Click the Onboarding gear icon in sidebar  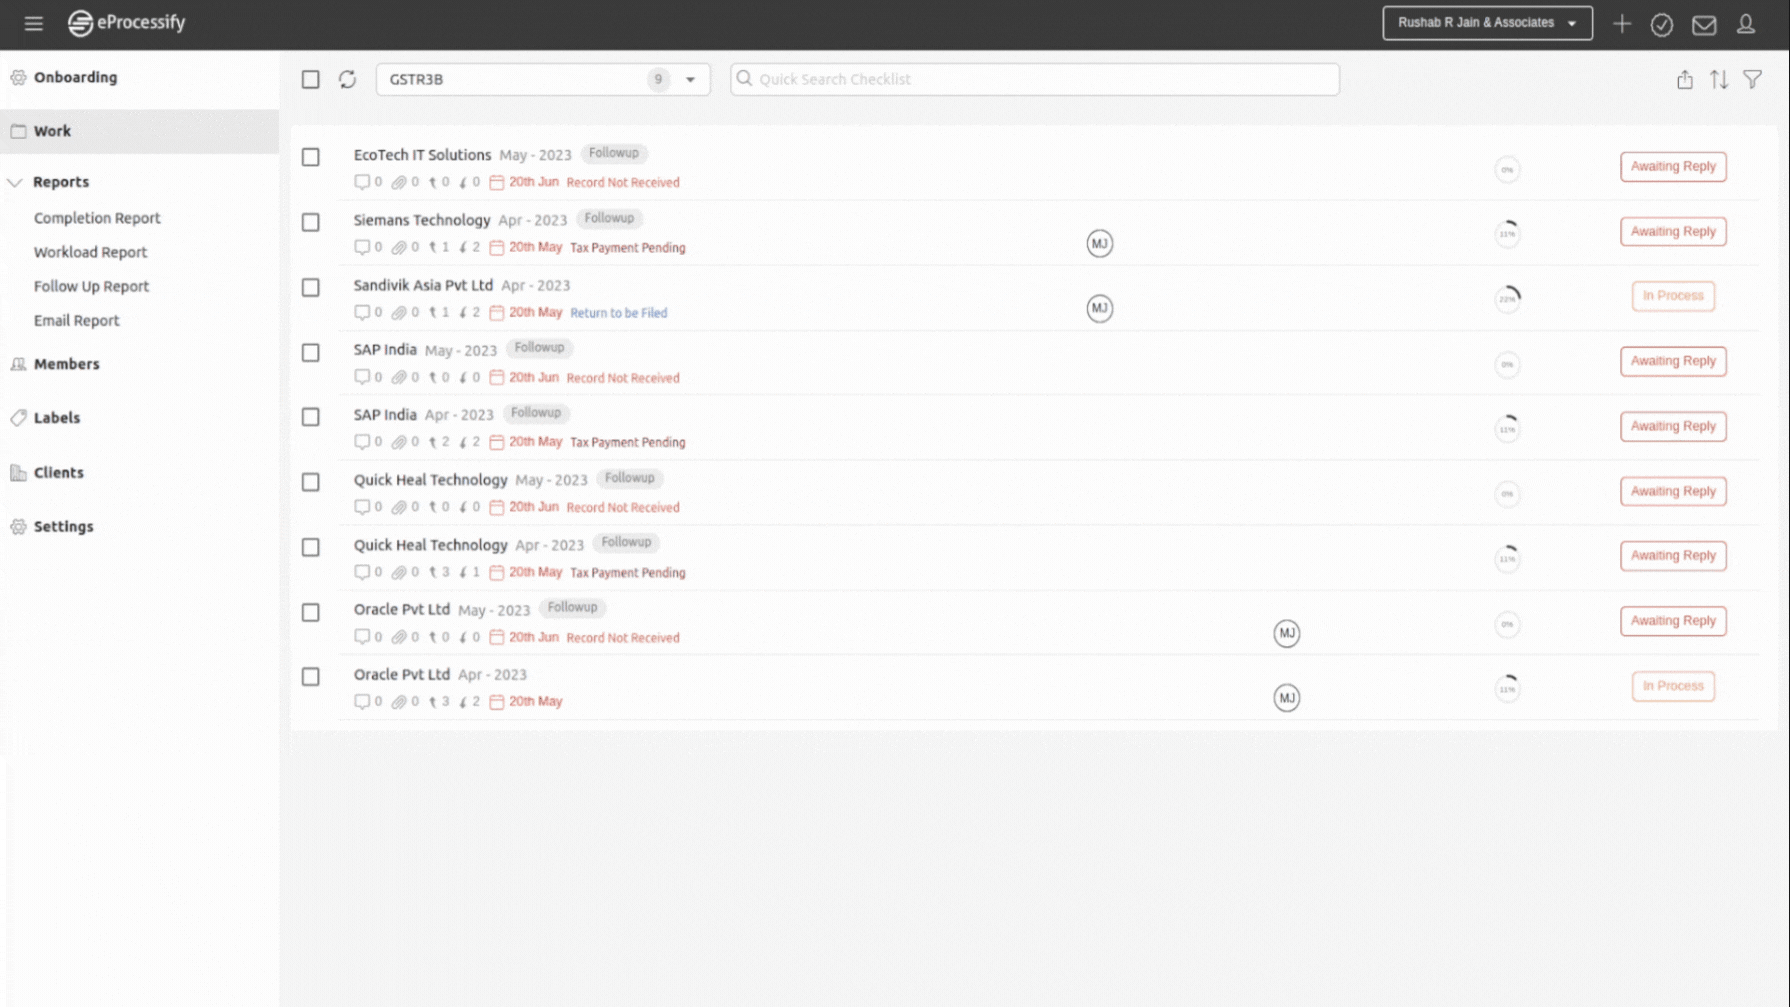tap(18, 77)
